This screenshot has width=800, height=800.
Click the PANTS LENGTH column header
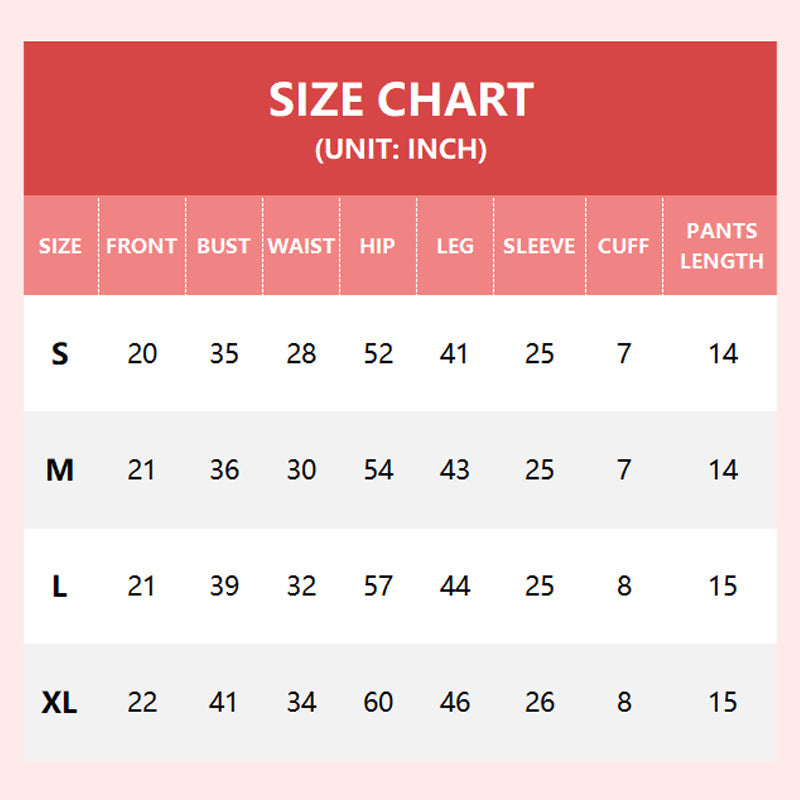click(722, 246)
